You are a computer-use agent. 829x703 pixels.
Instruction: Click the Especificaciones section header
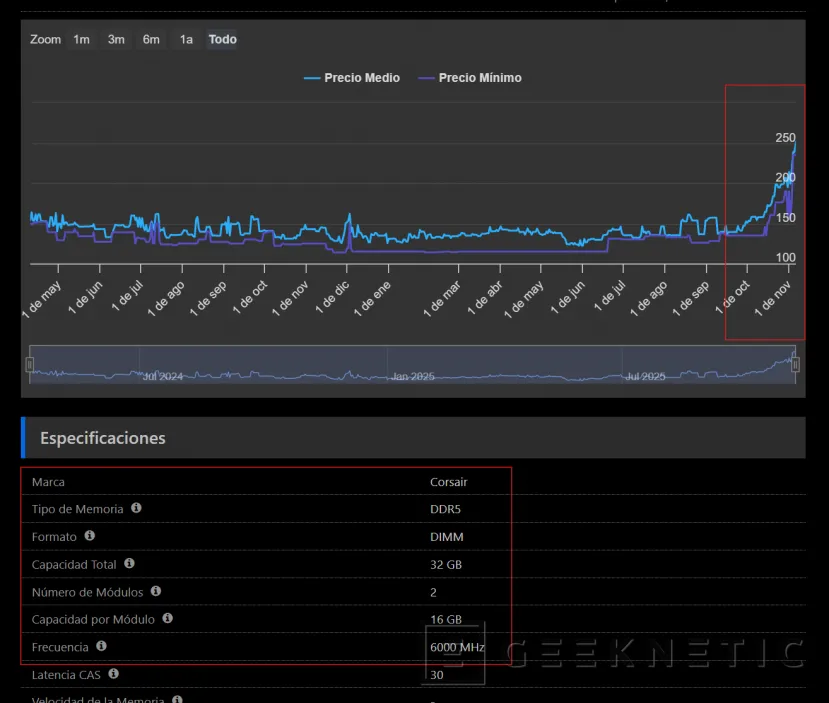pyautogui.click(x=103, y=438)
